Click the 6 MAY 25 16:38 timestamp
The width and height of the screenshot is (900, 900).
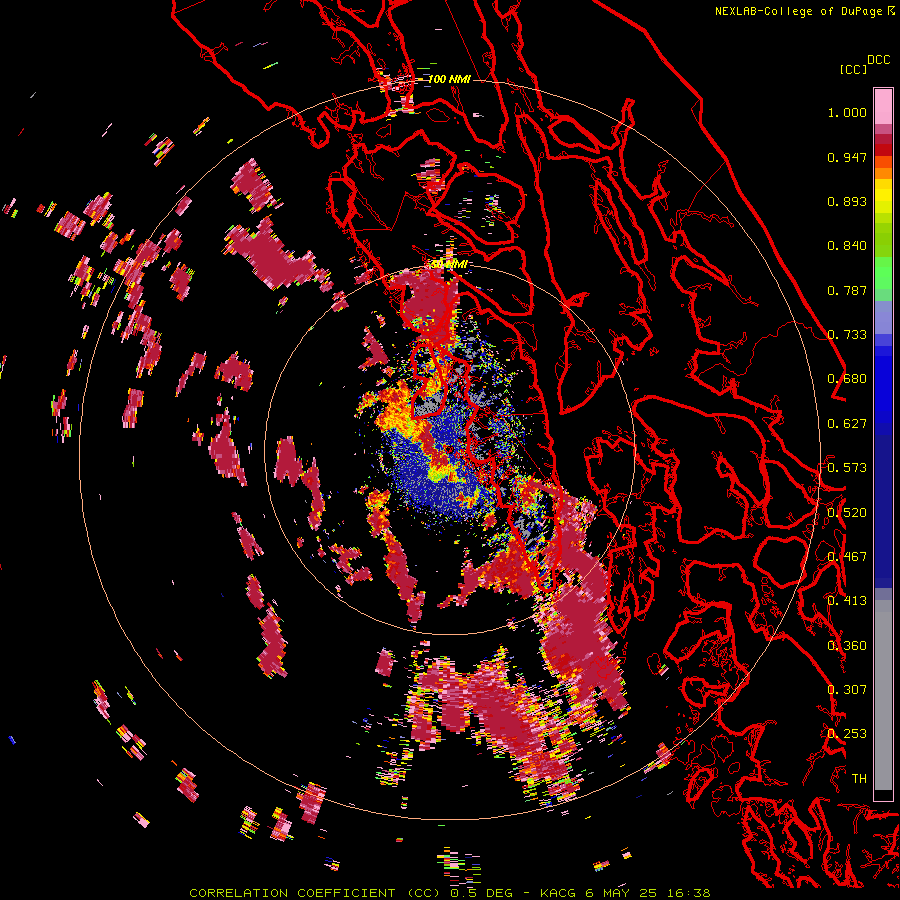(x=648, y=893)
